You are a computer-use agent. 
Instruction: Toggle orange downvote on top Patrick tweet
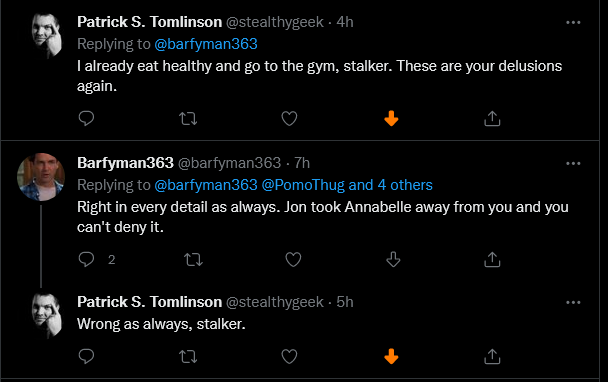click(391, 118)
